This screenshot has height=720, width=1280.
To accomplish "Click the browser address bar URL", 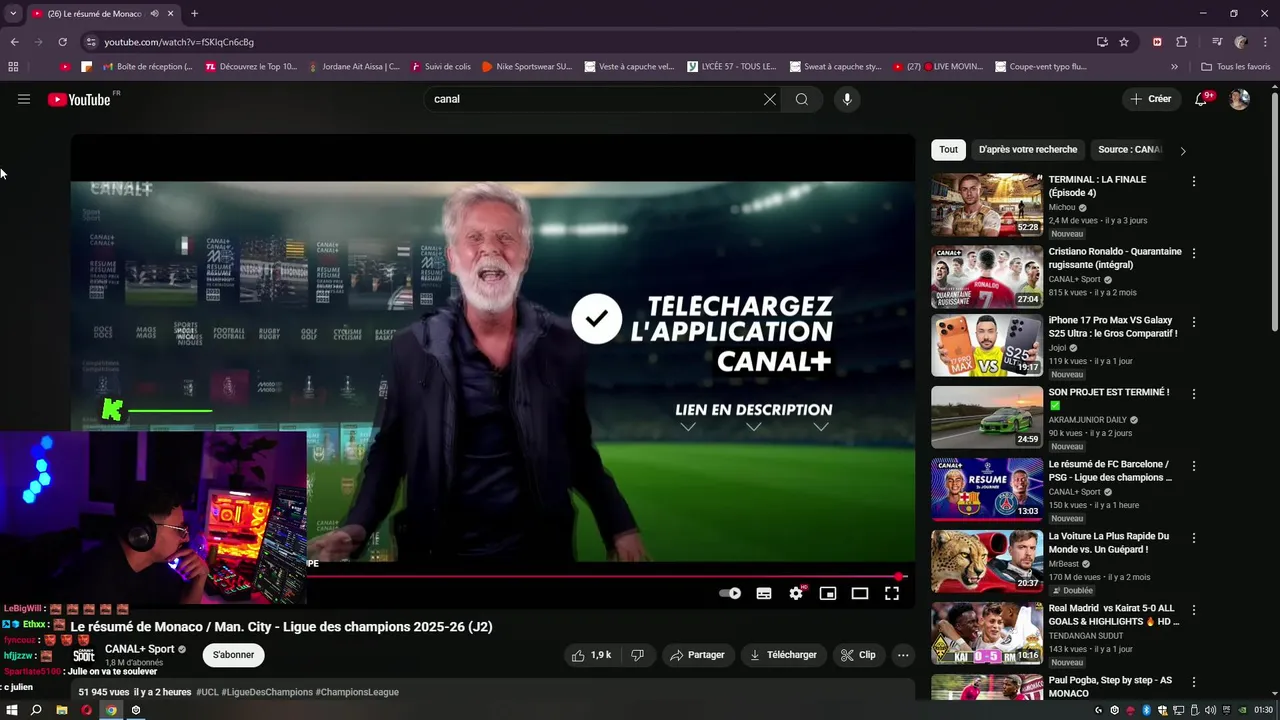I will coord(179,42).
